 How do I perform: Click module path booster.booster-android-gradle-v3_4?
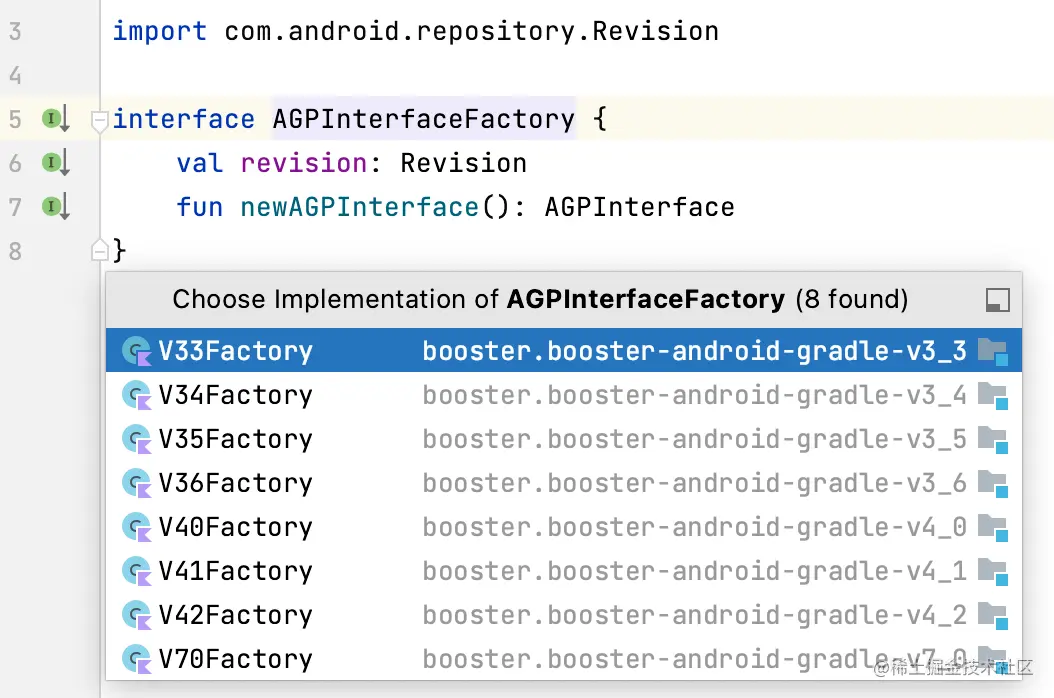pos(694,395)
